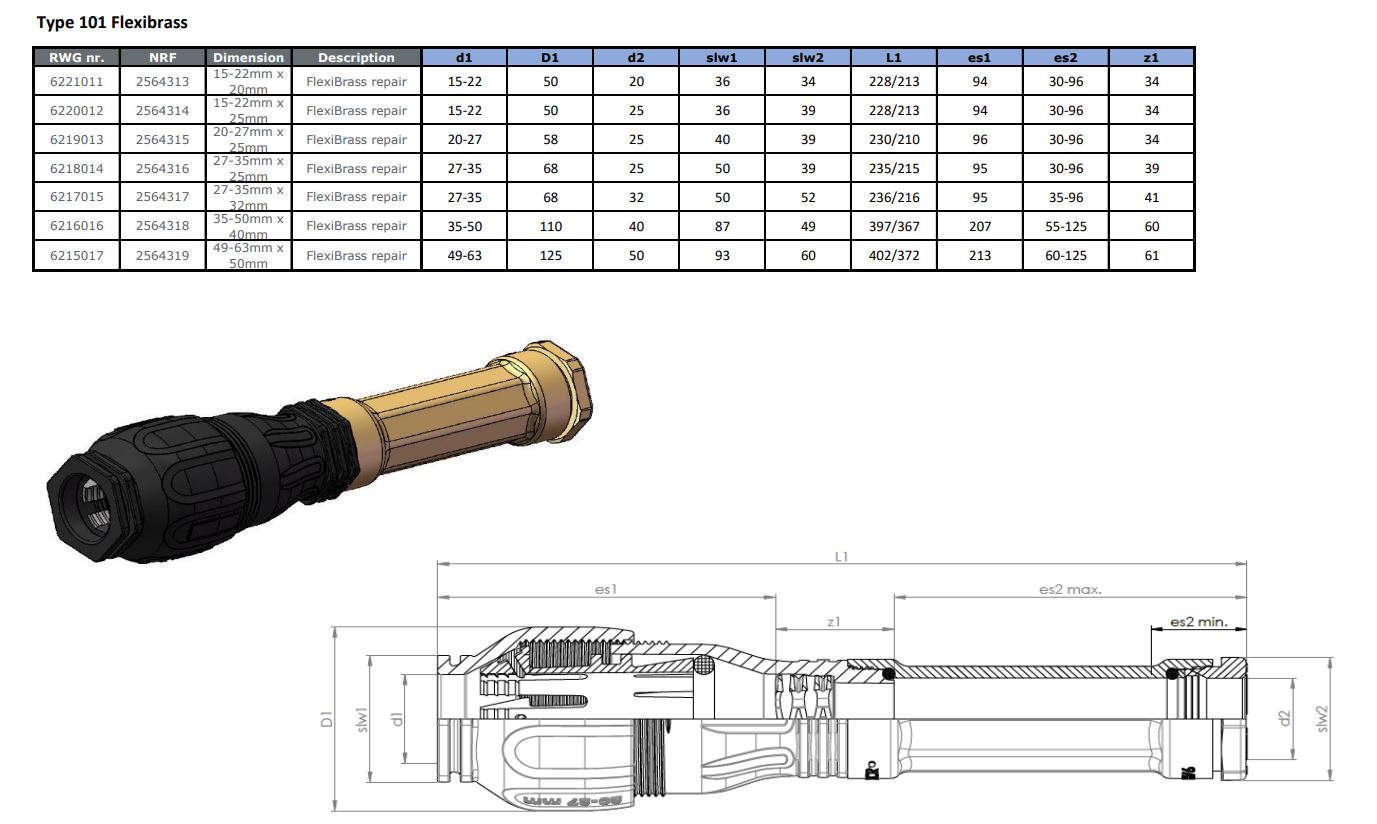Screen dimensions: 1377x824
Task: Click NRF number 2564313
Action: (162, 82)
